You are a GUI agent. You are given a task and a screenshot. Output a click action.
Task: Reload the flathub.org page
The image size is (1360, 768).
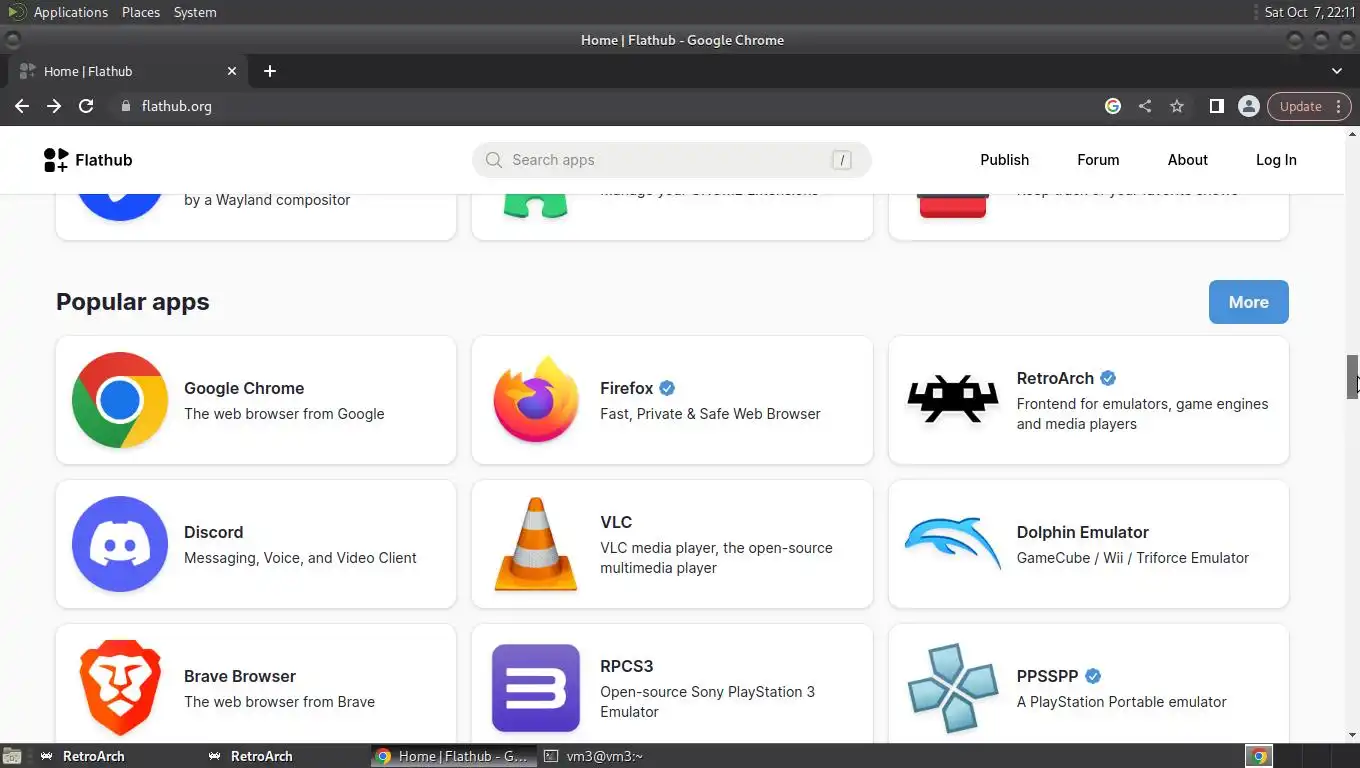tap(86, 106)
